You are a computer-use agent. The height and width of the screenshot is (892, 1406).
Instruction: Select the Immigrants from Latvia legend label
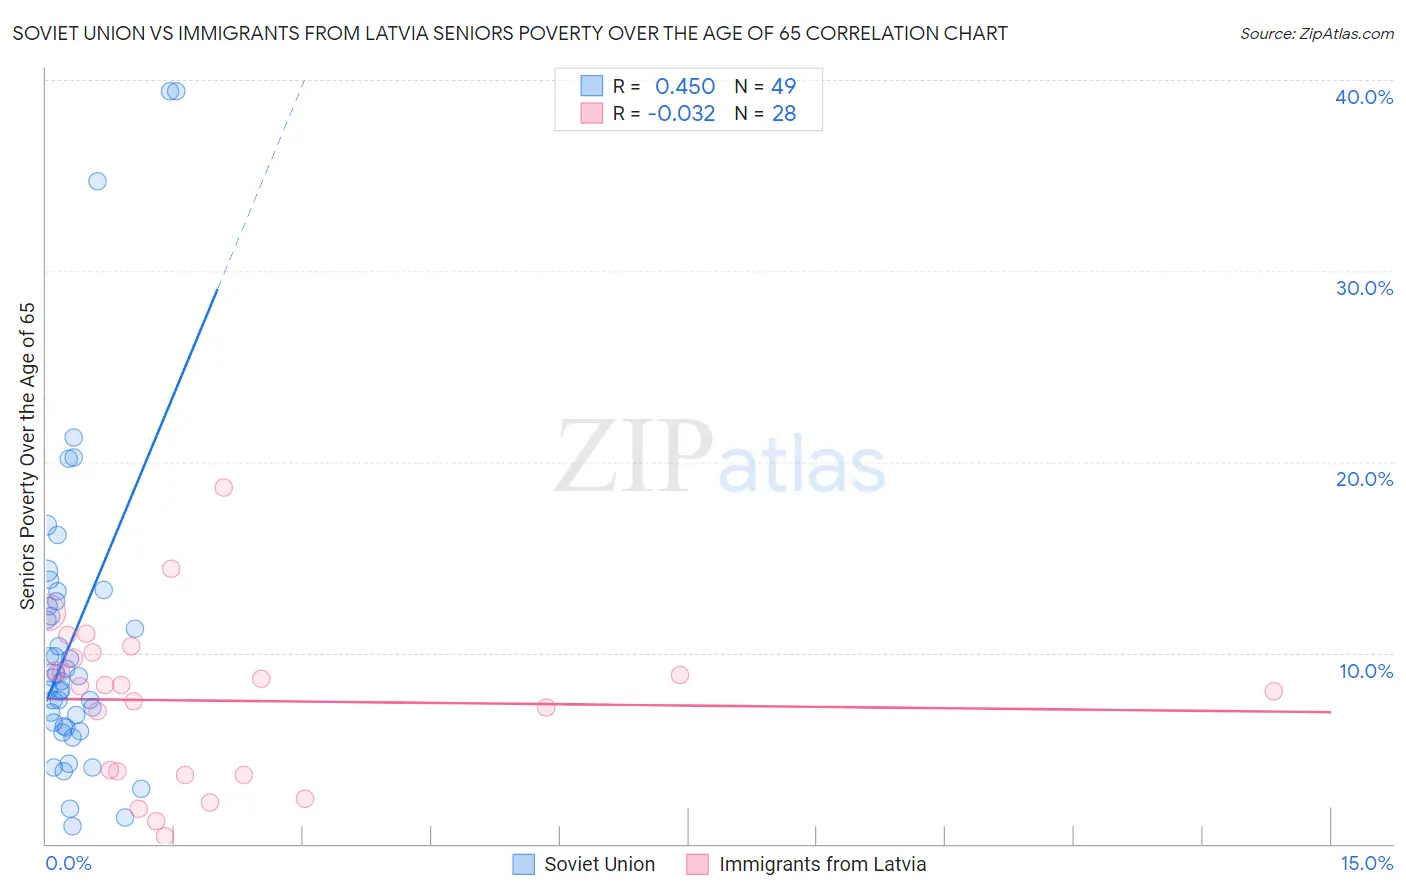click(822, 864)
